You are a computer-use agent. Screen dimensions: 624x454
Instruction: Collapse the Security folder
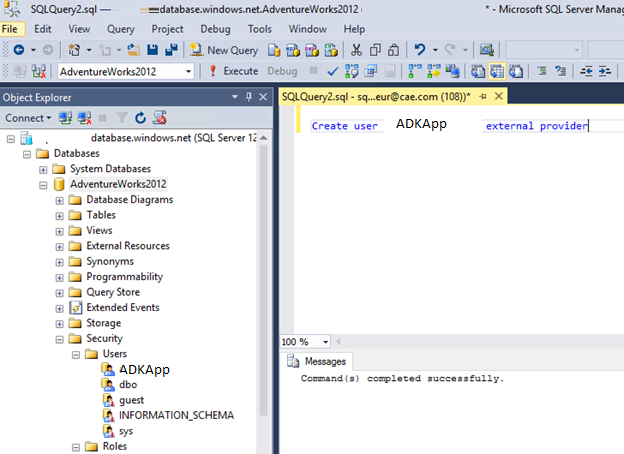[59, 339]
